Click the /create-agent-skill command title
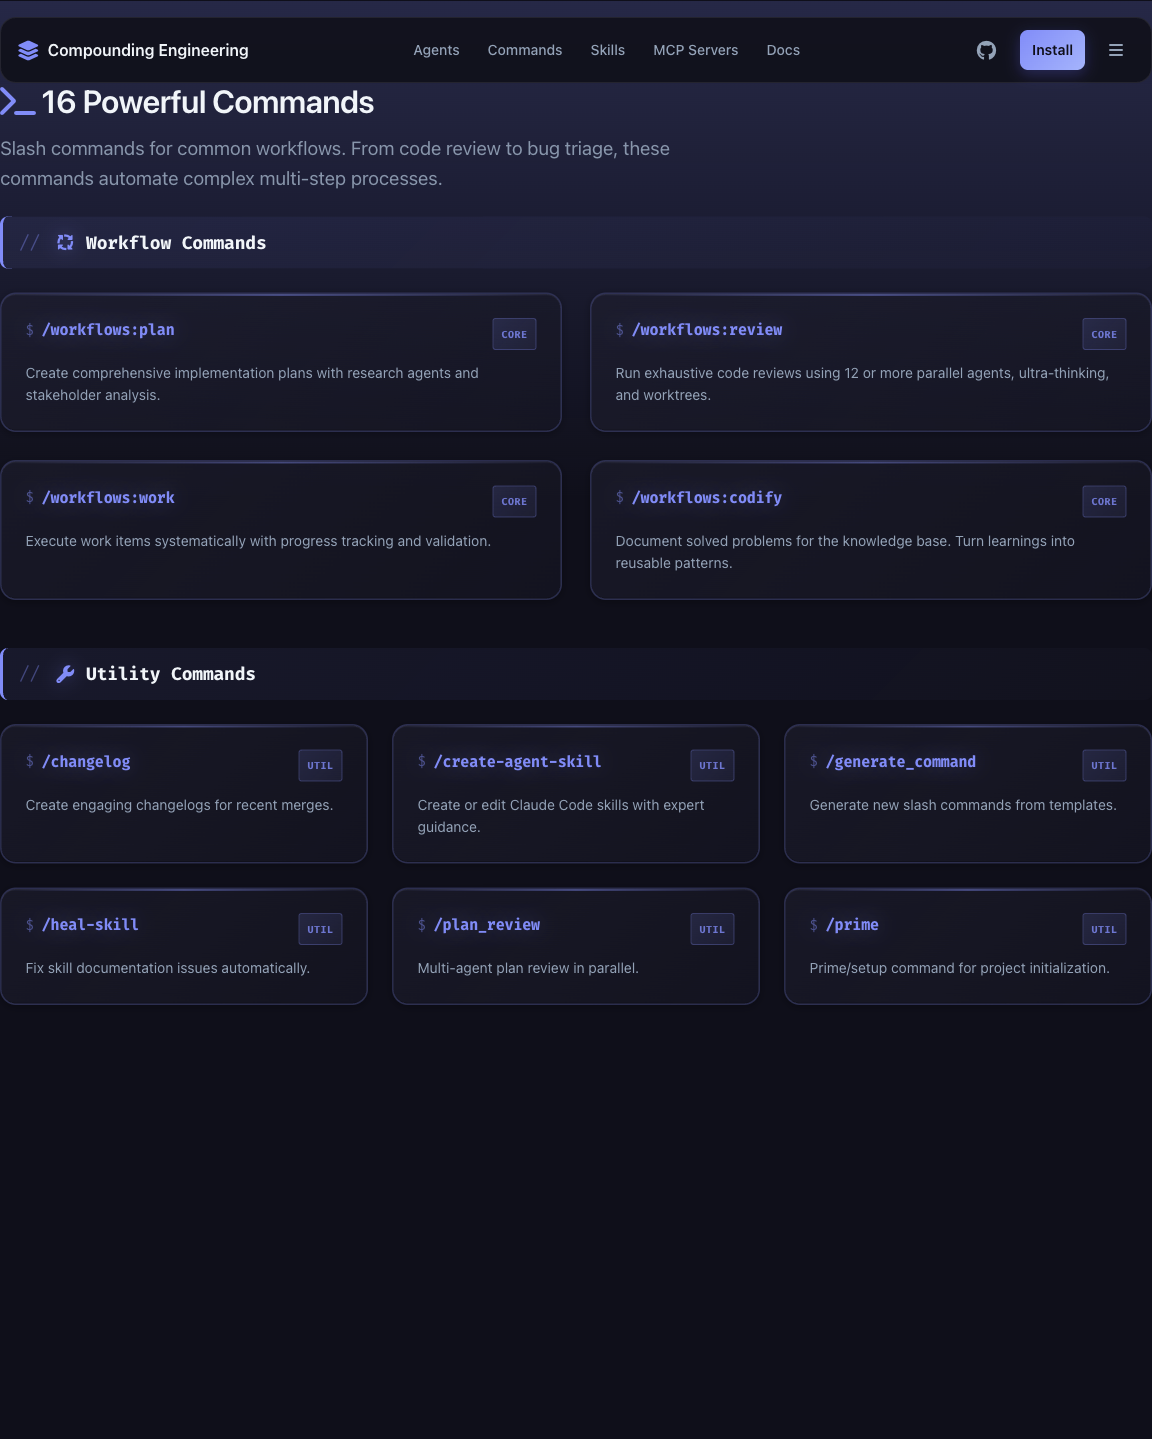1152x1439 pixels. (517, 762)
